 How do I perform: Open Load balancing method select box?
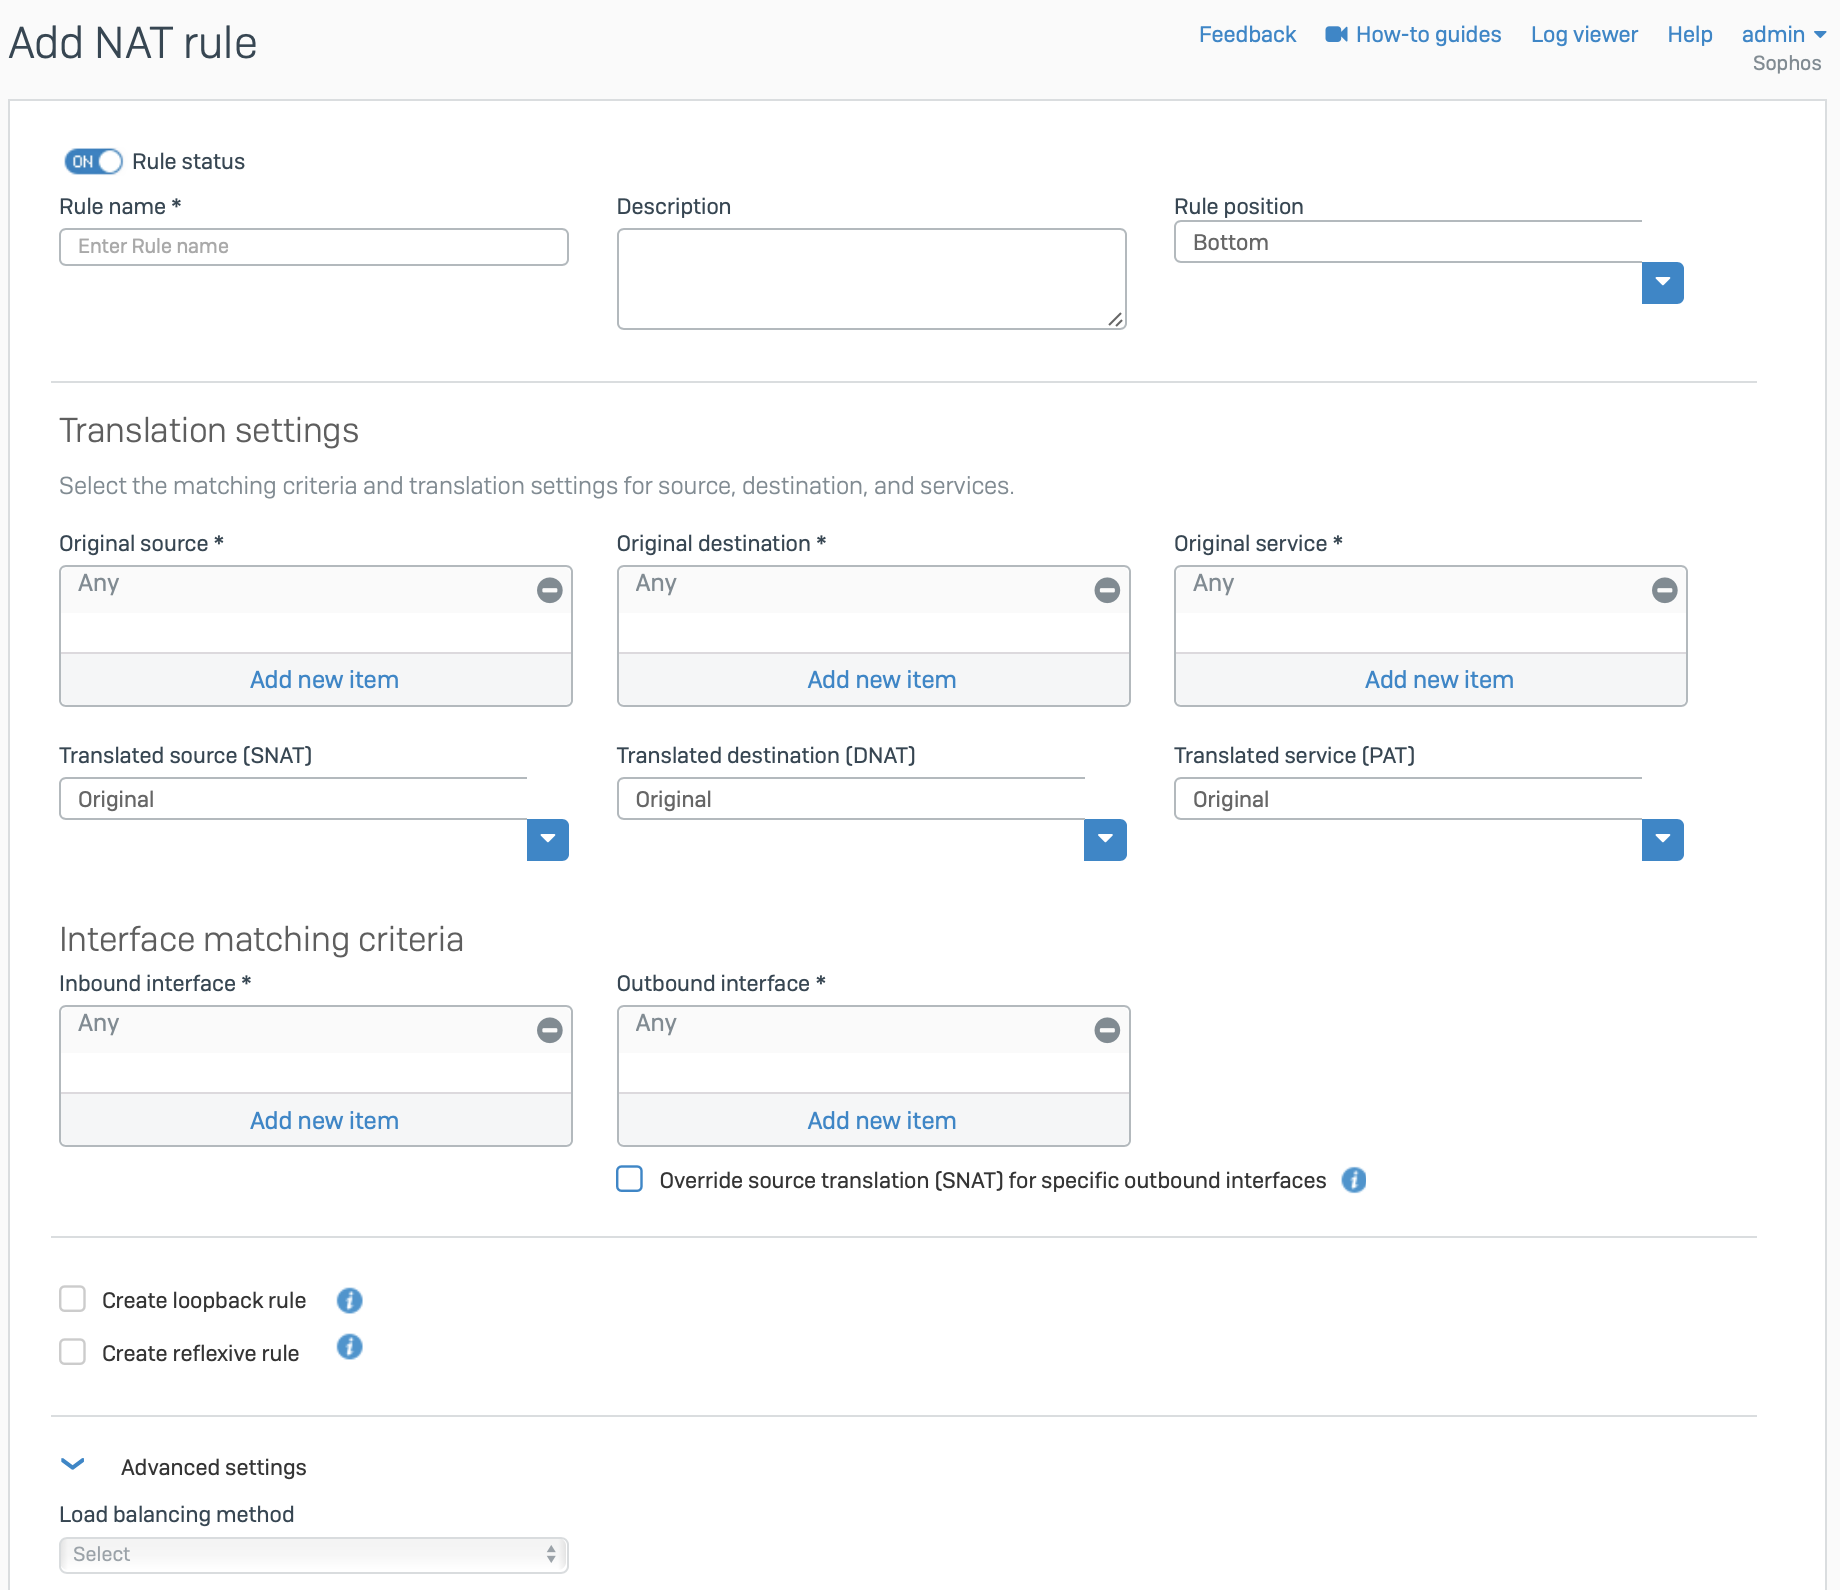(313, 1554)
